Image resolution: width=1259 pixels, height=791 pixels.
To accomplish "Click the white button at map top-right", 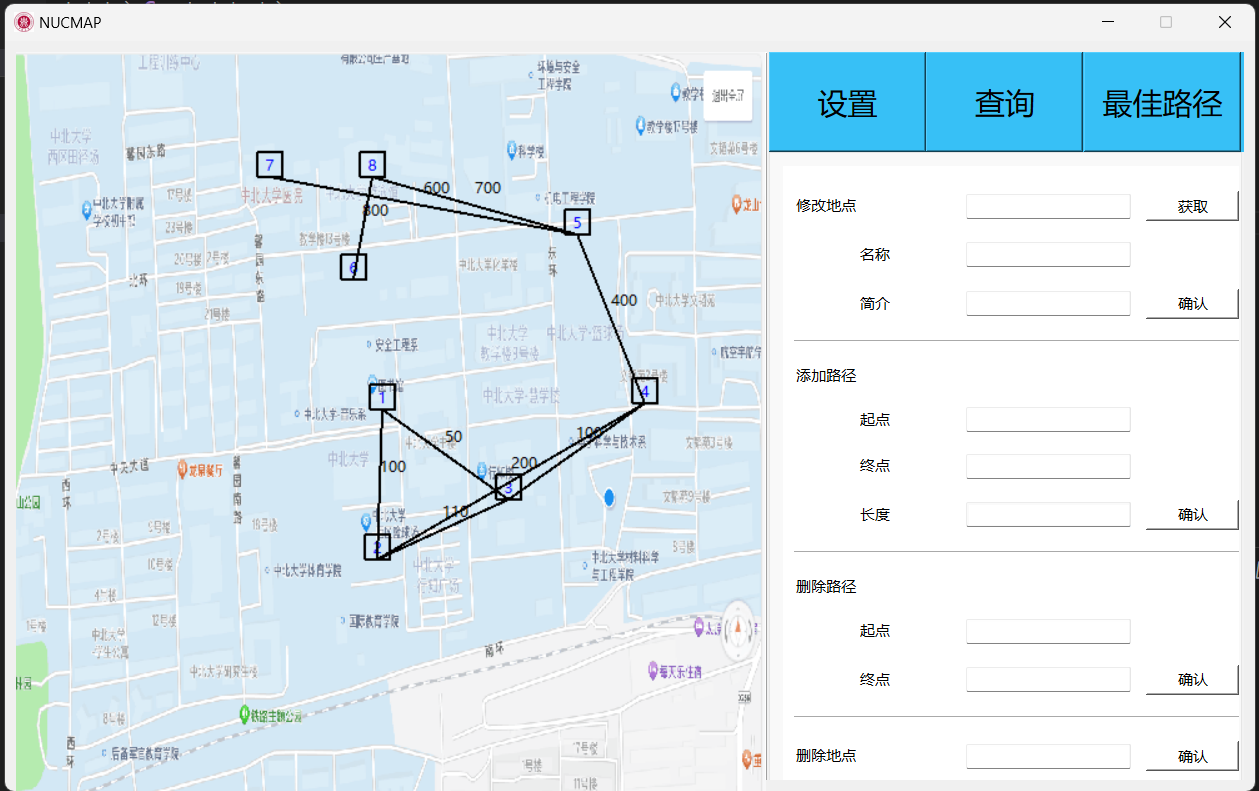I will pyautogui.click(x=727, y=96).
